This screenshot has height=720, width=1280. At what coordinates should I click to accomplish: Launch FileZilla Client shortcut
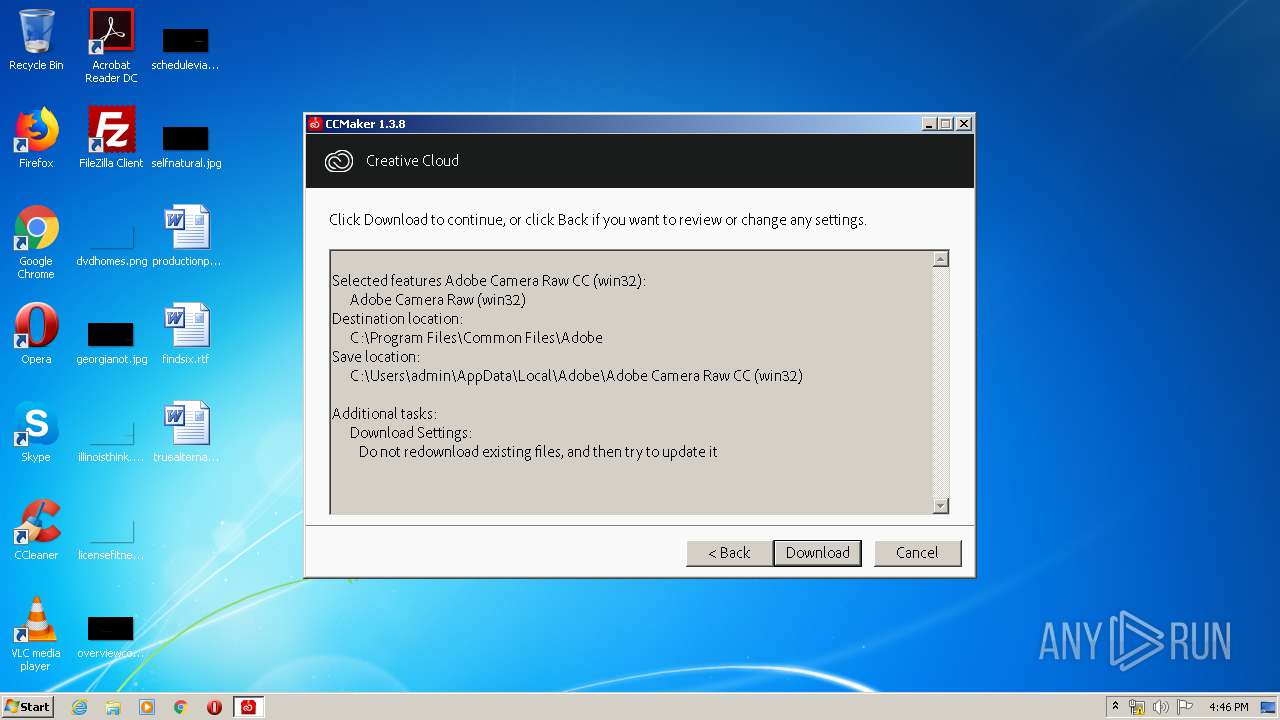[x=111, y=139]
